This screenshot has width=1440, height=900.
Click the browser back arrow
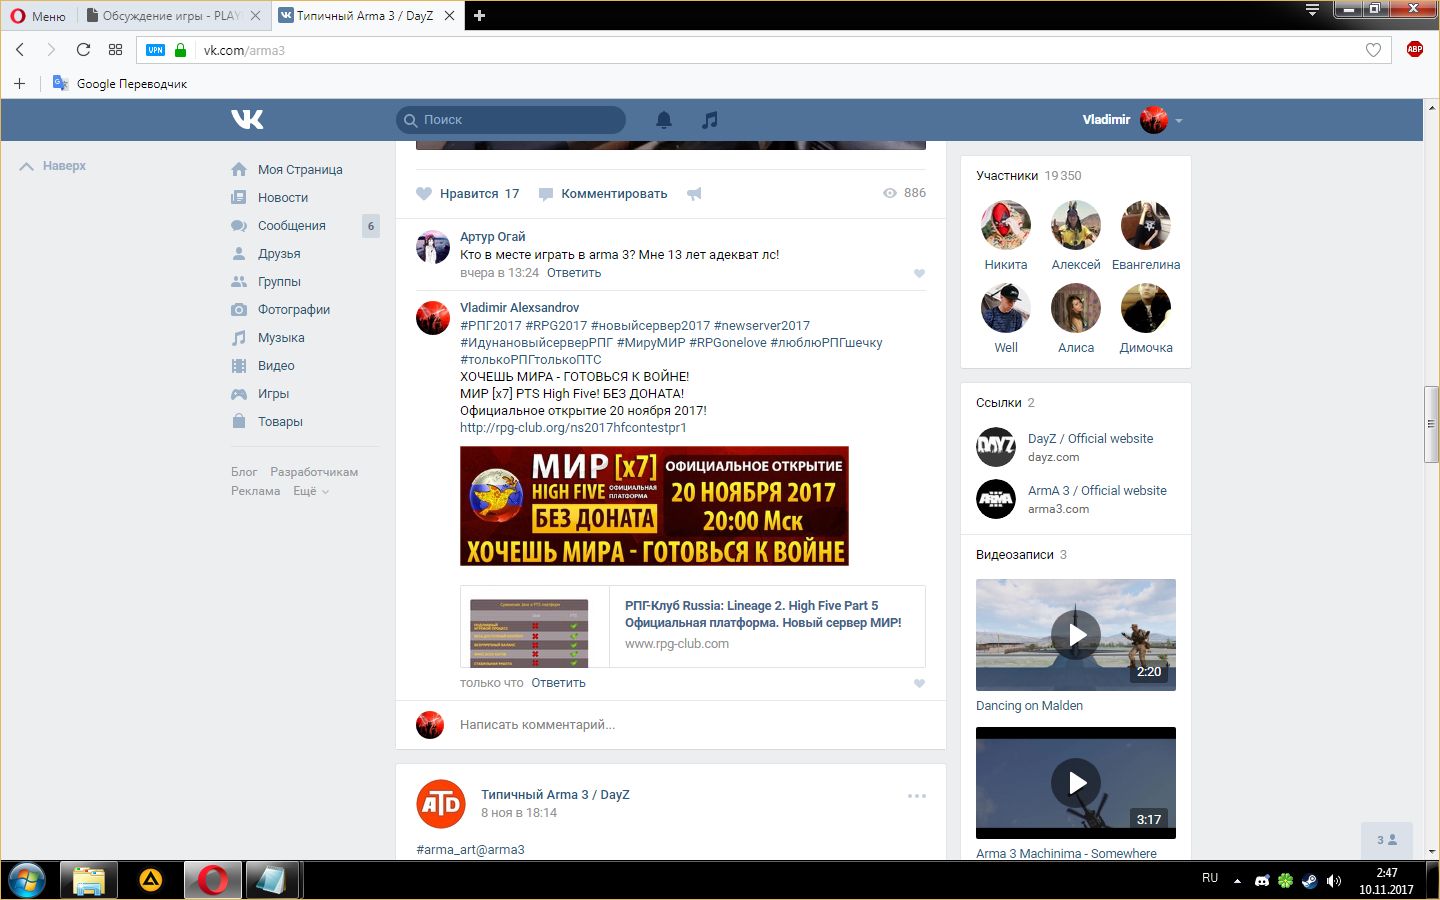(20, 49)
